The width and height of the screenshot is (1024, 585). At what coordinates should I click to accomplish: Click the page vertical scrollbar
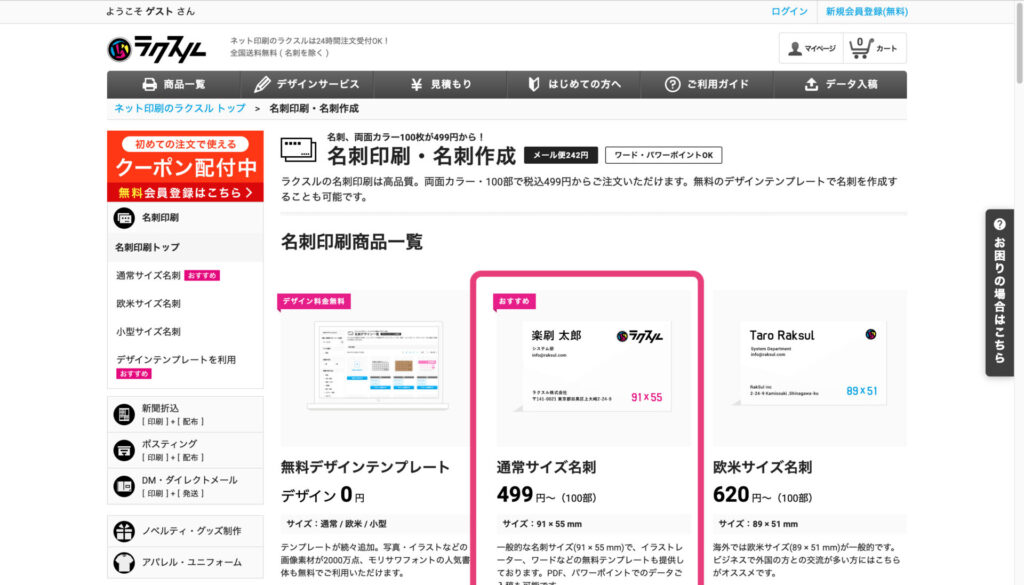(x=1019, y=42)
